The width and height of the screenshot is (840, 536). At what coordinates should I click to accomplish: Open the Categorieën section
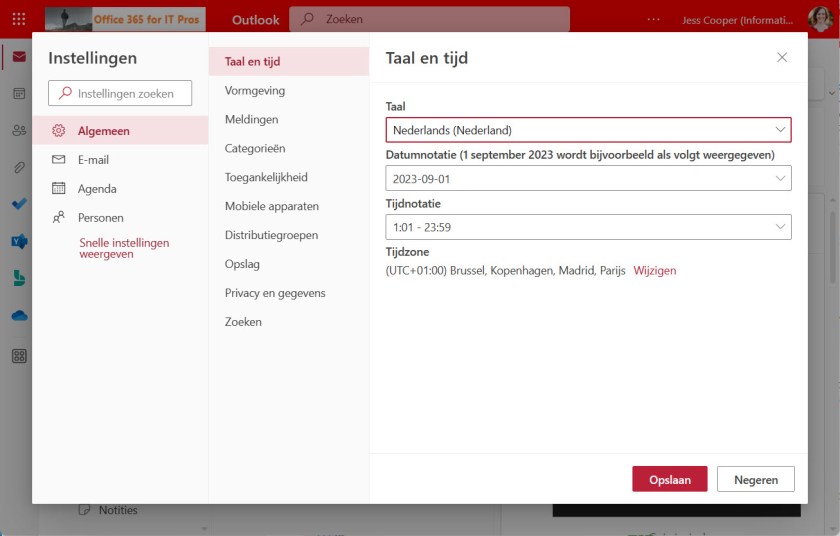pyautogui.click(x=289, y=148)
